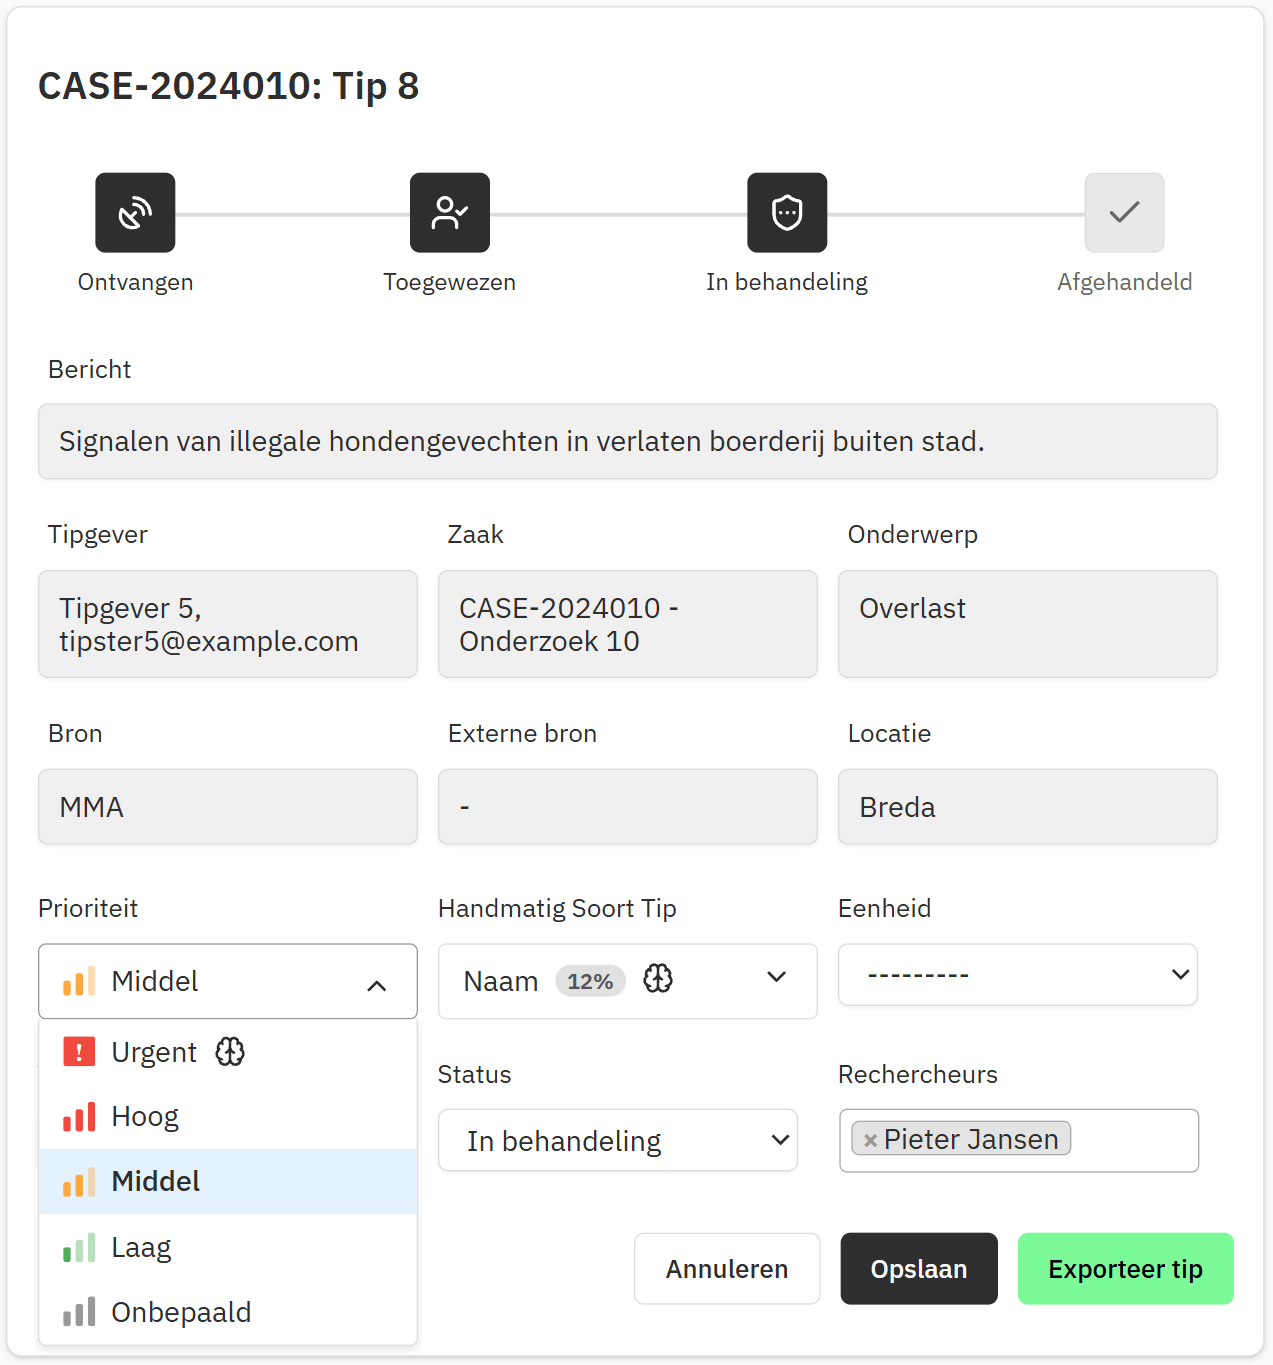Pick the Onbepaald priority option
The image size is (1273, 1365).
pyautogui.click(x=181, y=1312)
